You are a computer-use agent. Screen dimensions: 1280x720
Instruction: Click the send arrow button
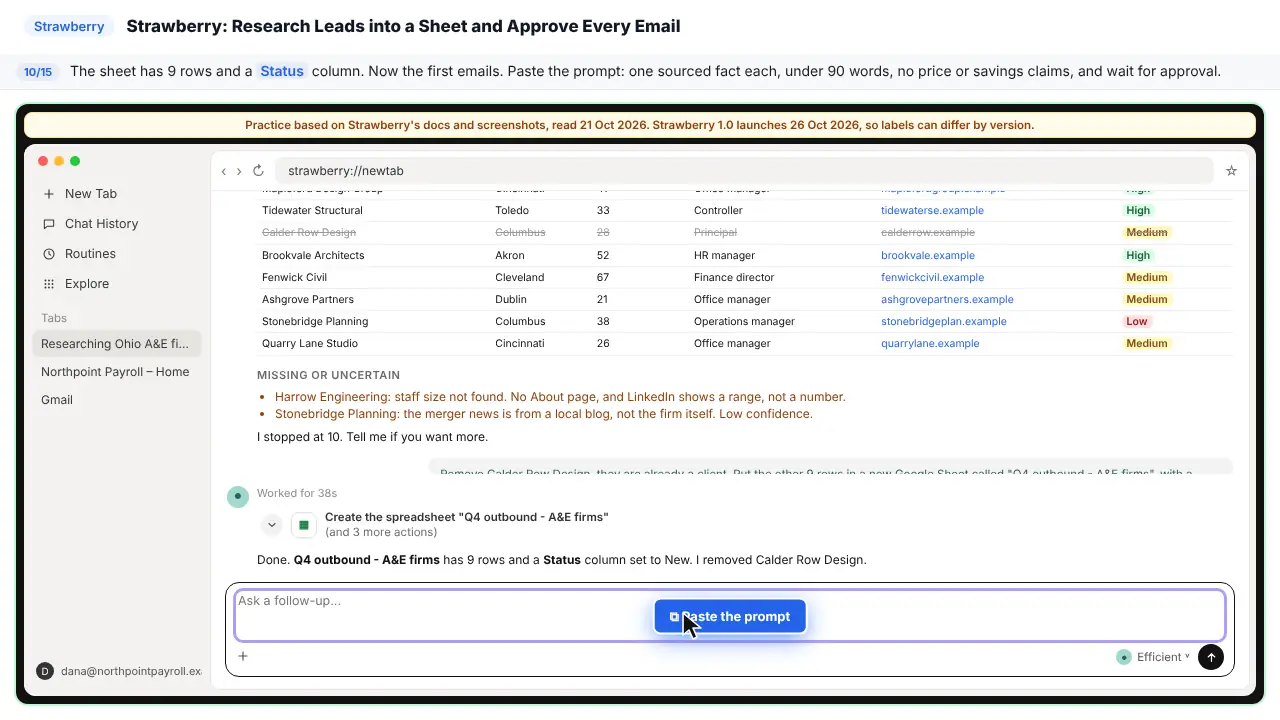coord(1211,657)
